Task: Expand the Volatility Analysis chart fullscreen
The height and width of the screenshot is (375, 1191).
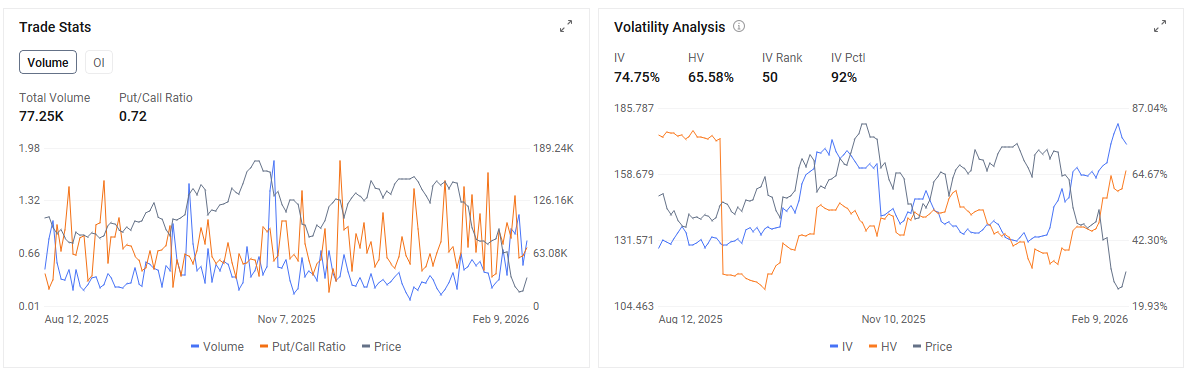Action: [1160, 27]
